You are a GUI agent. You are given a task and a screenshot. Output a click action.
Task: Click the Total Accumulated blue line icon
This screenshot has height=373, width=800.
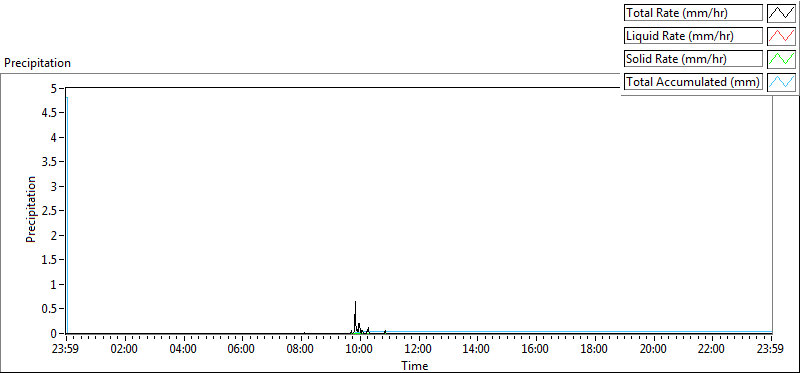tap(781, 82)
